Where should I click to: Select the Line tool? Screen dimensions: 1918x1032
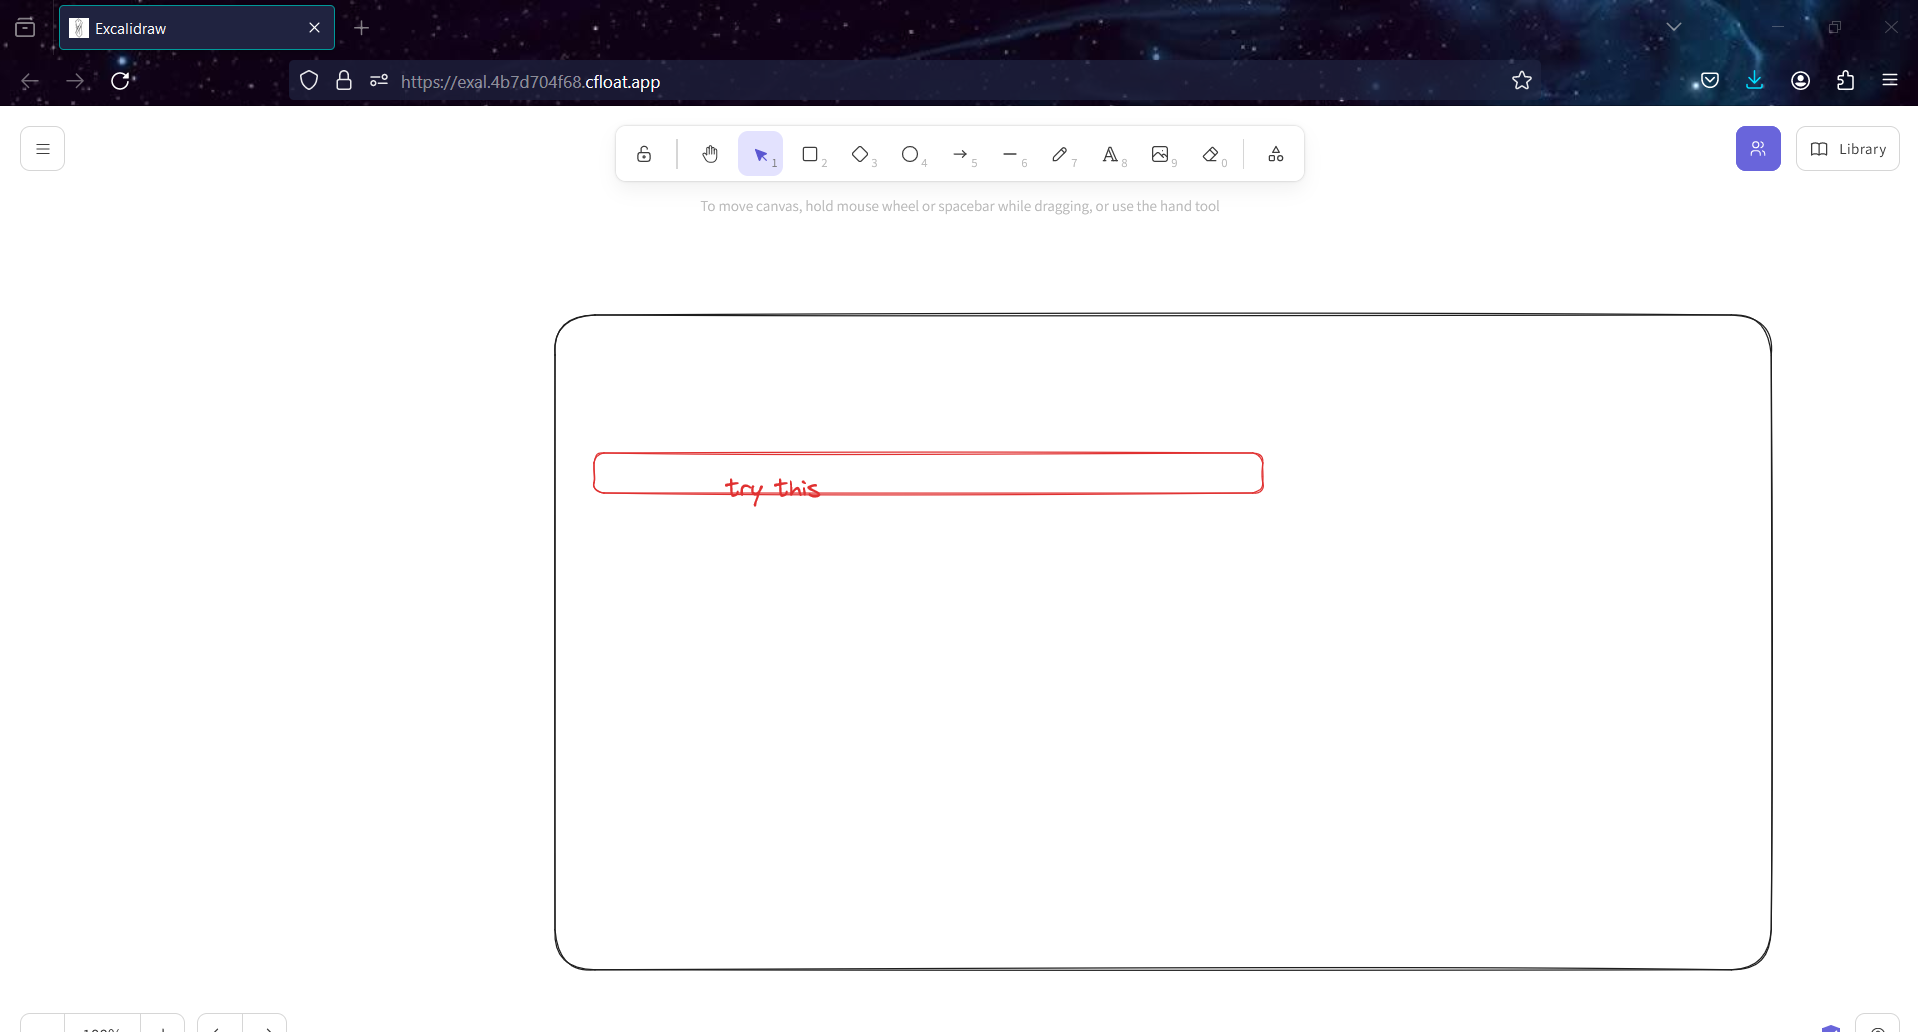(1010, 154)
